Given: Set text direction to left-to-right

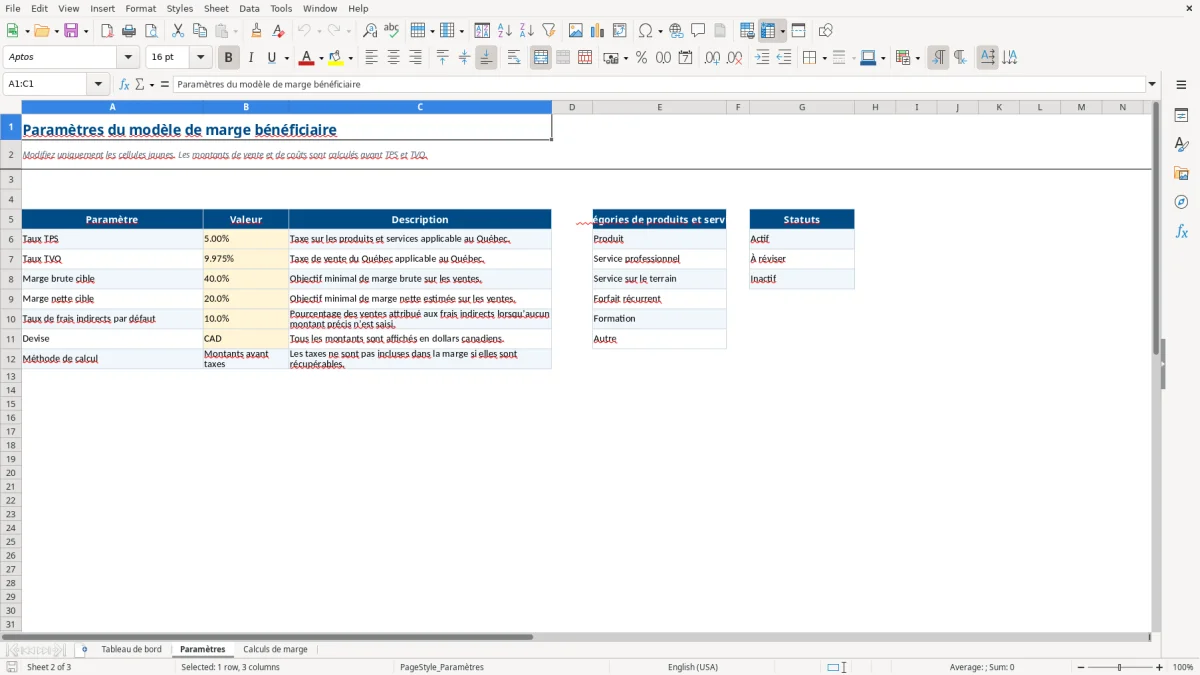Looking at the screenshot, I should click(938, 58).
